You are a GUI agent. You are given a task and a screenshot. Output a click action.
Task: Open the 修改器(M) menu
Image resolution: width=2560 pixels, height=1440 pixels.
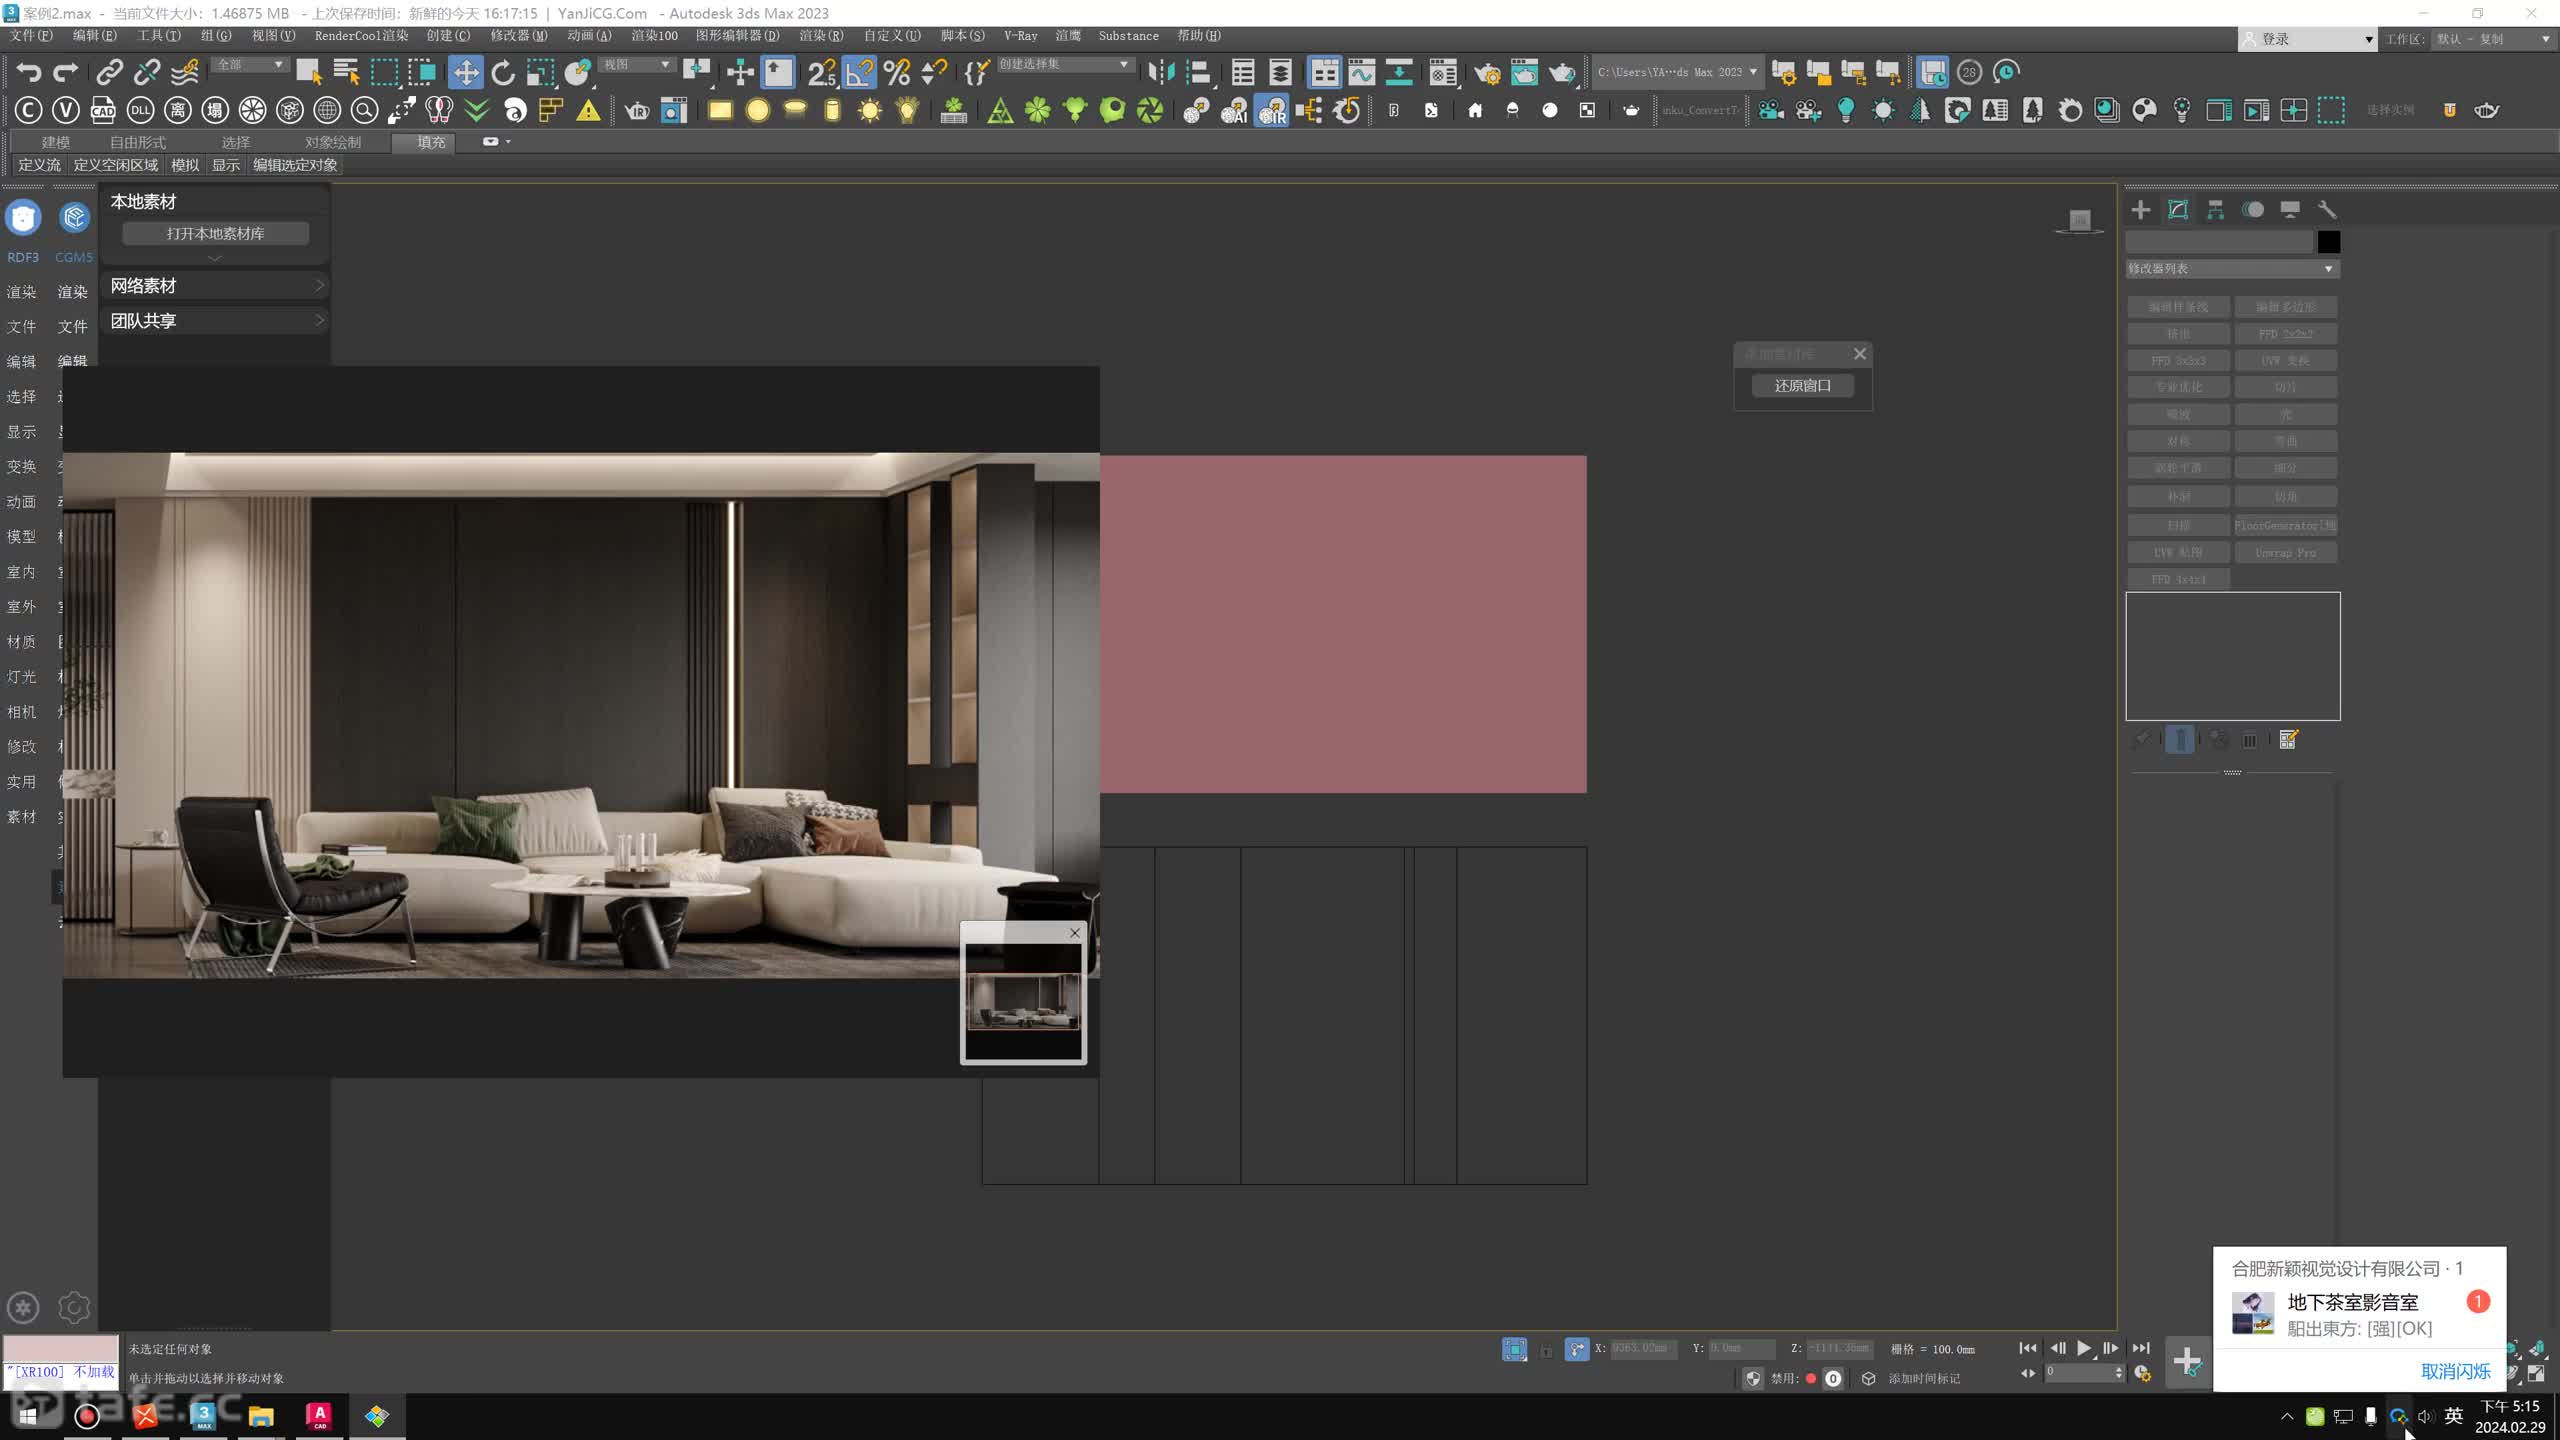tap(519, 35)
